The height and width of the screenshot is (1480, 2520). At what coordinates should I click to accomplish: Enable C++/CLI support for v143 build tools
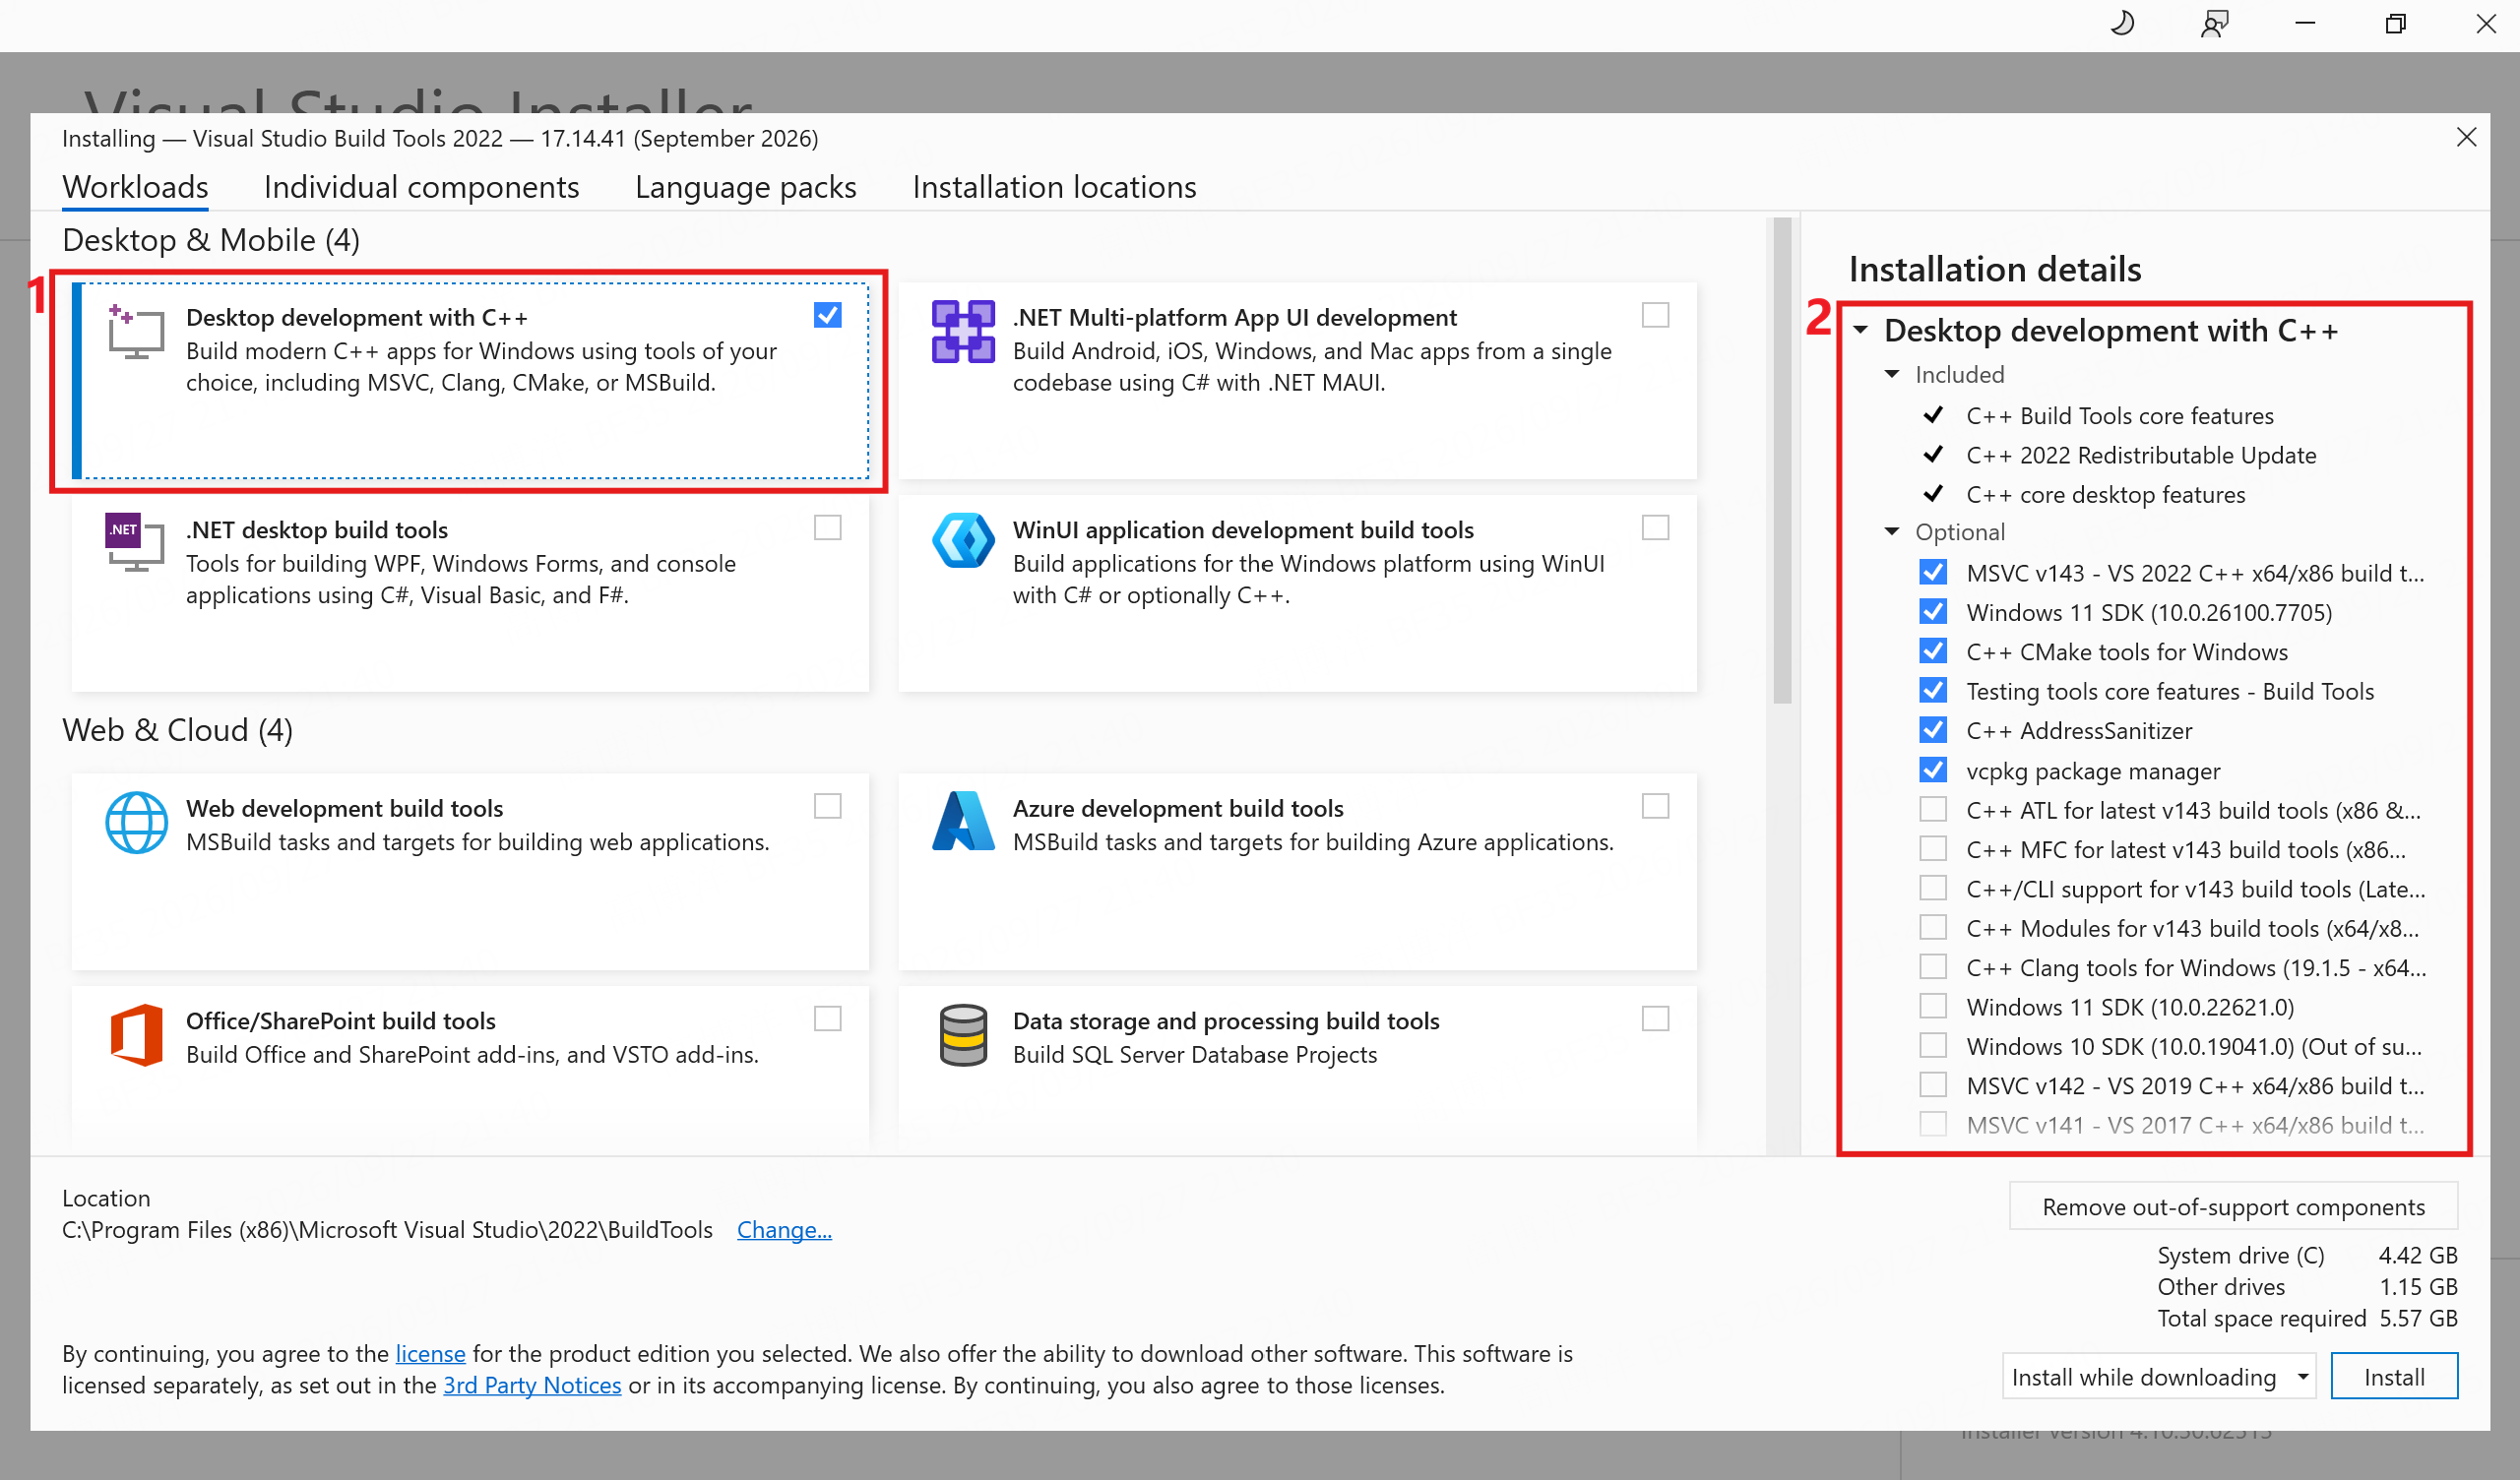coord(1933,888)
